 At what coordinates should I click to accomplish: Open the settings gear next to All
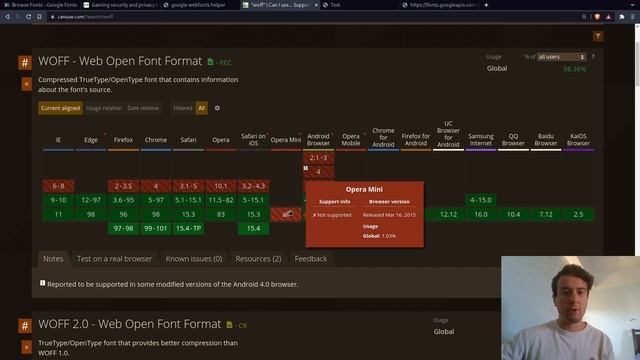pyautogui.click(x=217, y=108)
